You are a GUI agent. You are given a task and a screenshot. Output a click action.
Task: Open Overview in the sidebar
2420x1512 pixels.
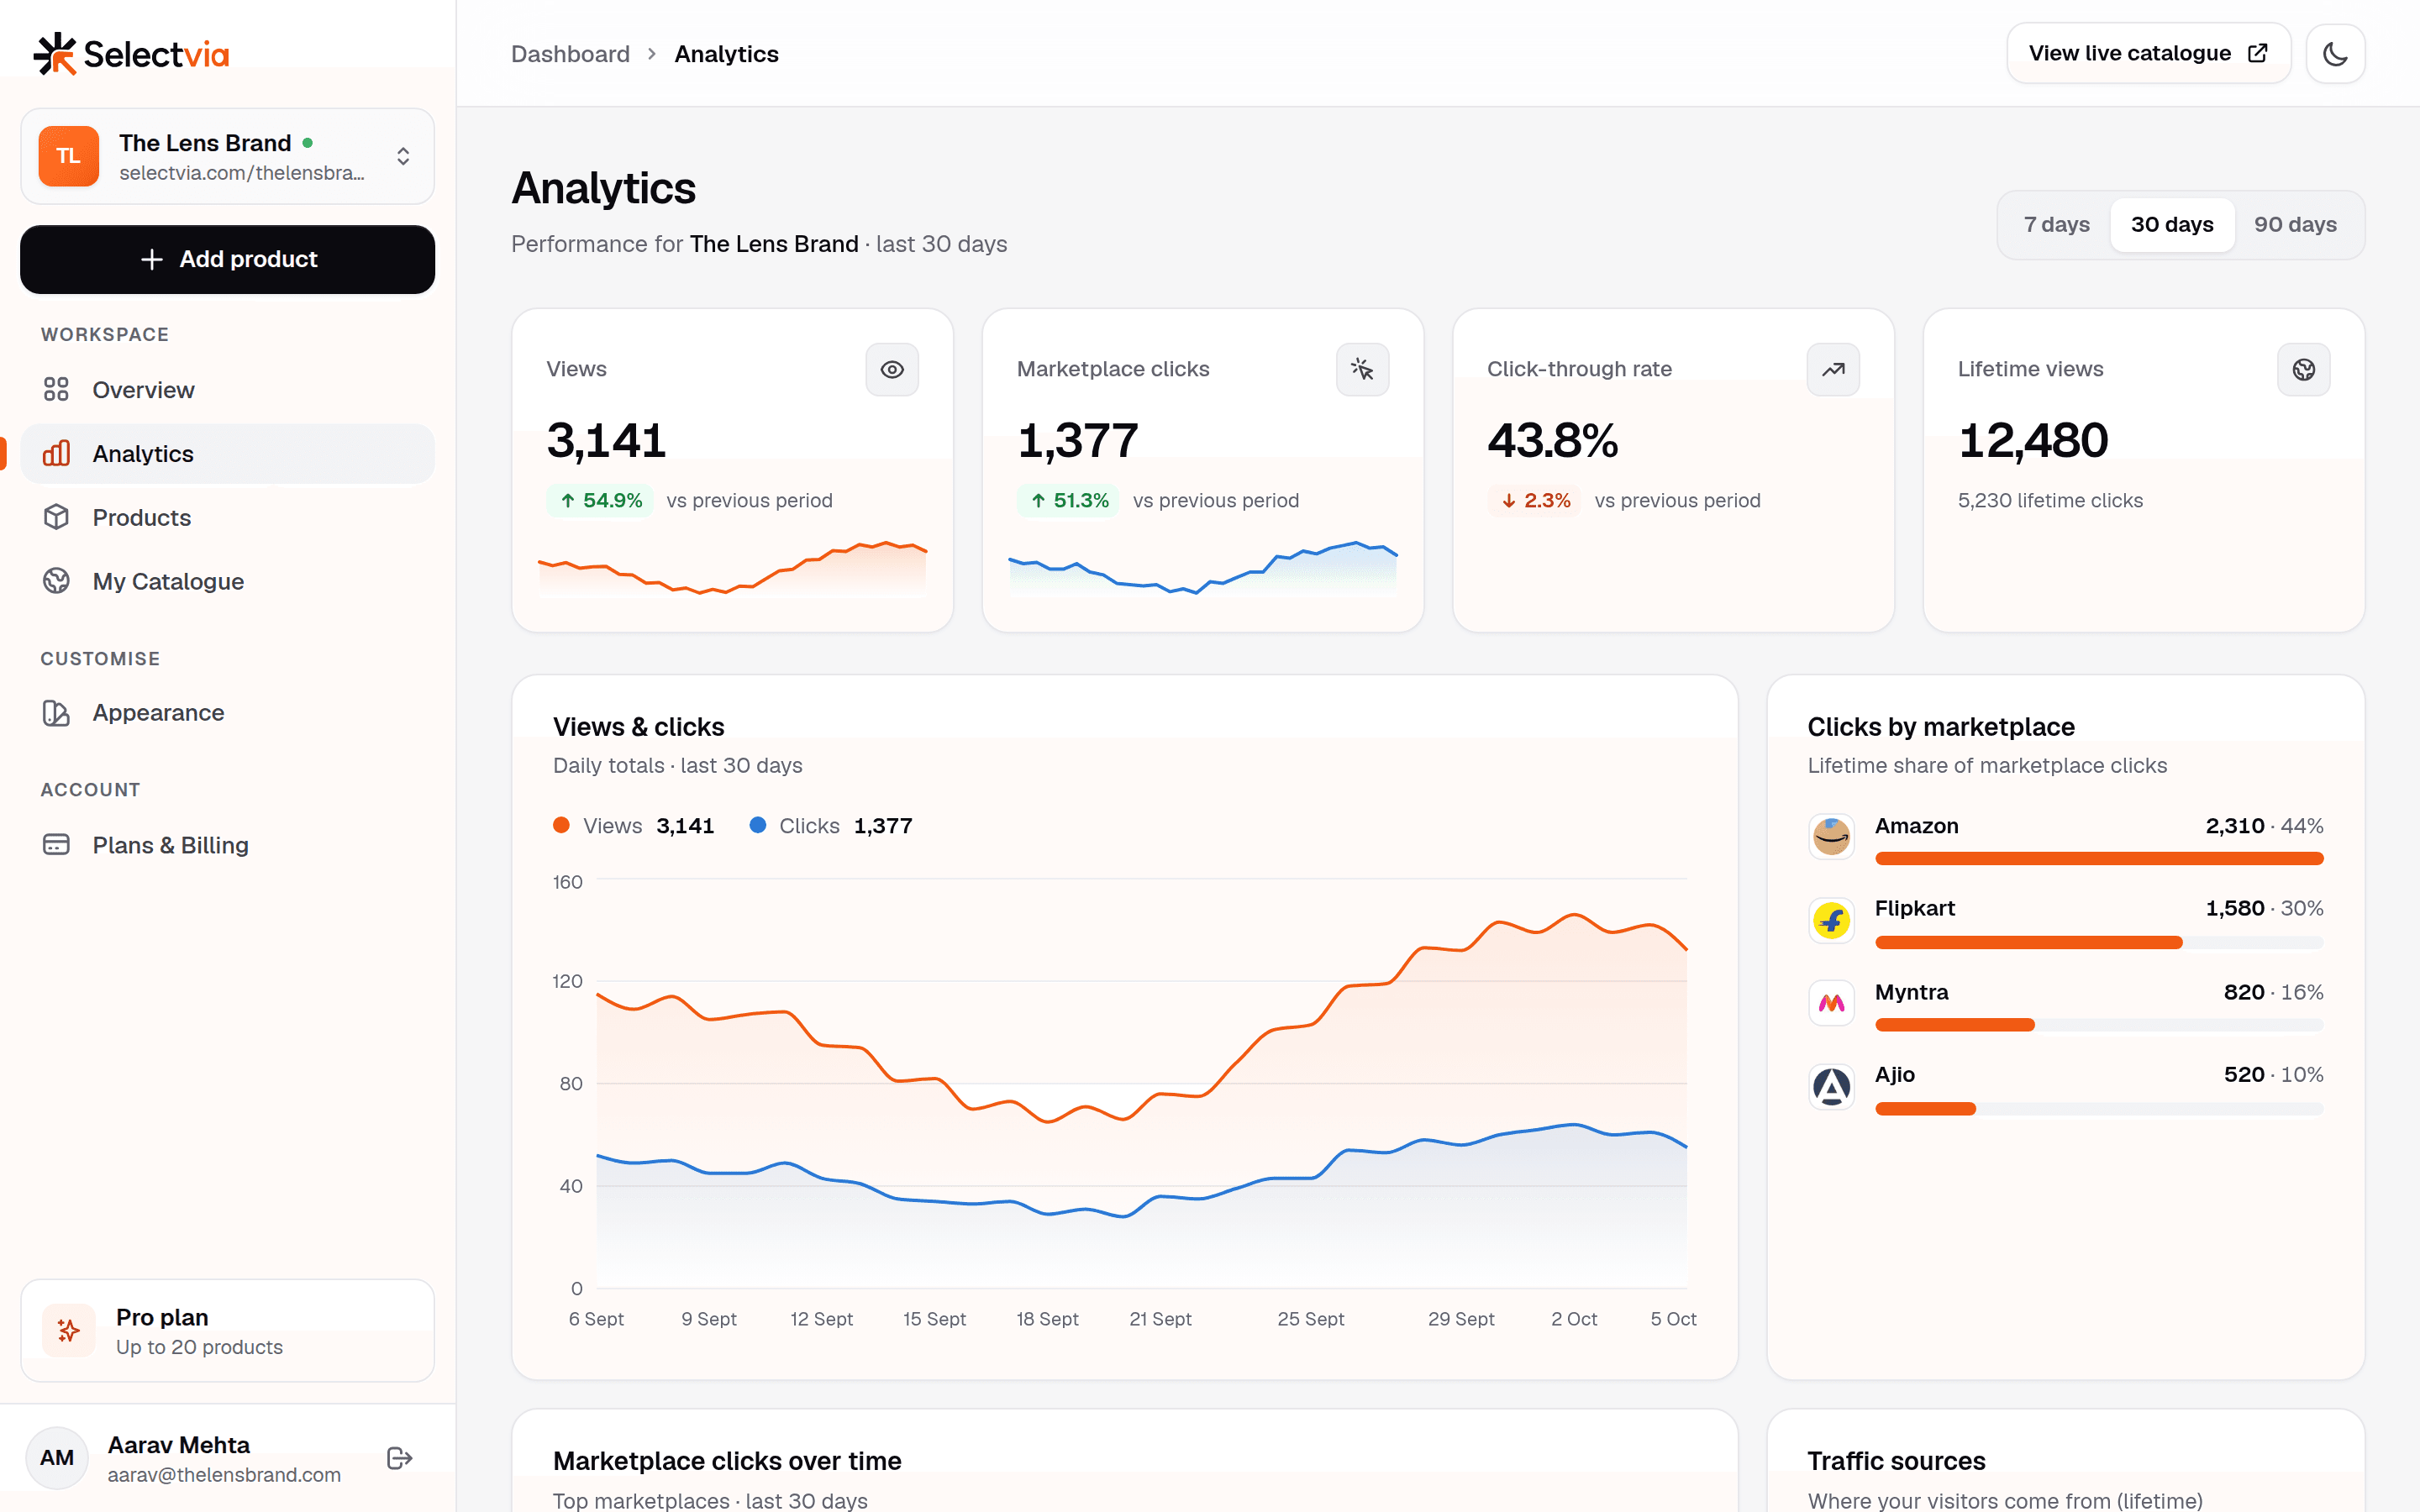[x=227, y=390]
